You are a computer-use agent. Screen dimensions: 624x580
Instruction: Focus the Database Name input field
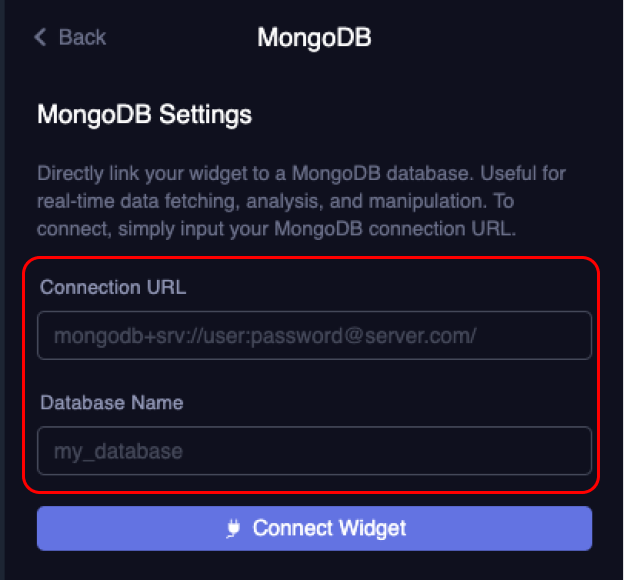[314, 451]
